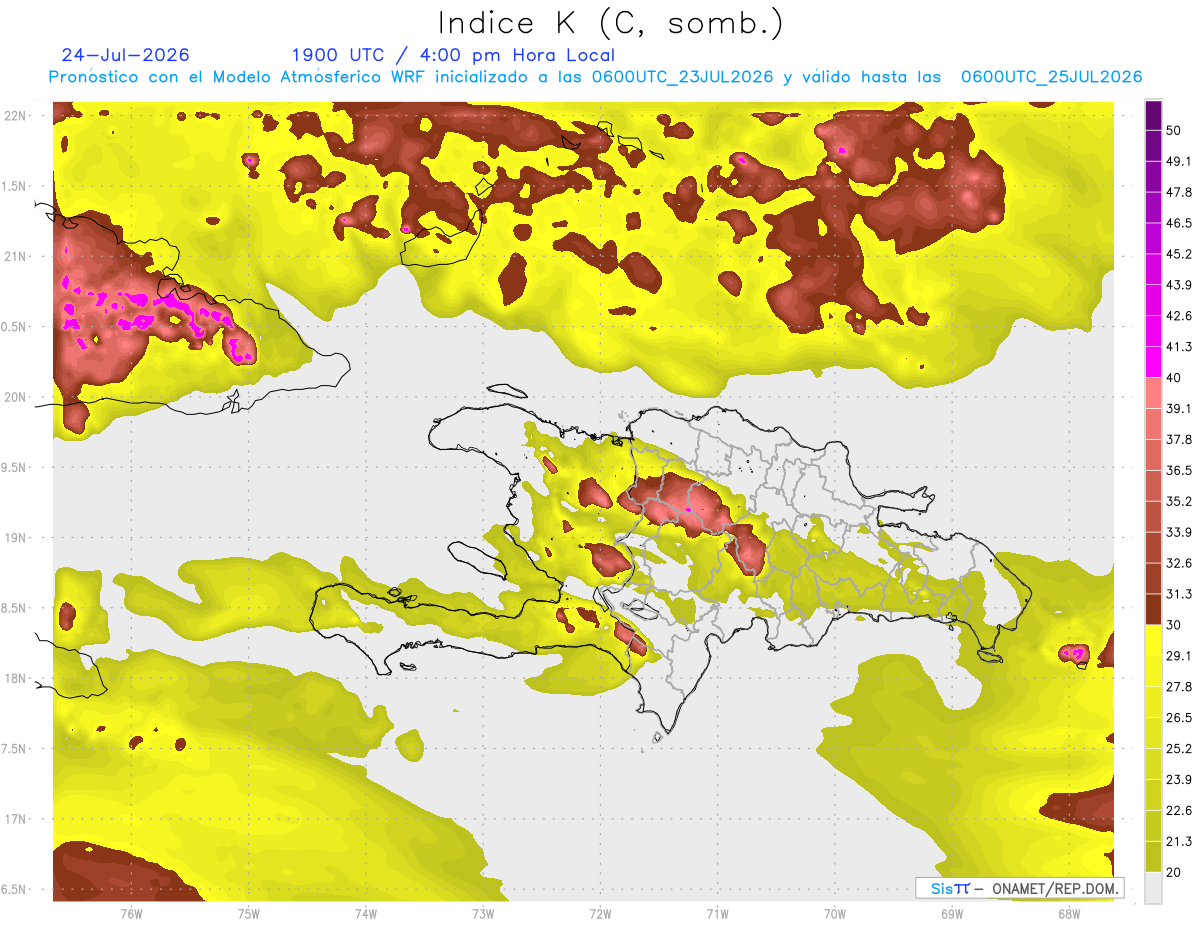Click the "40" color scale label
This screenshot has width=1200, height=927.
coord(1174,378)
